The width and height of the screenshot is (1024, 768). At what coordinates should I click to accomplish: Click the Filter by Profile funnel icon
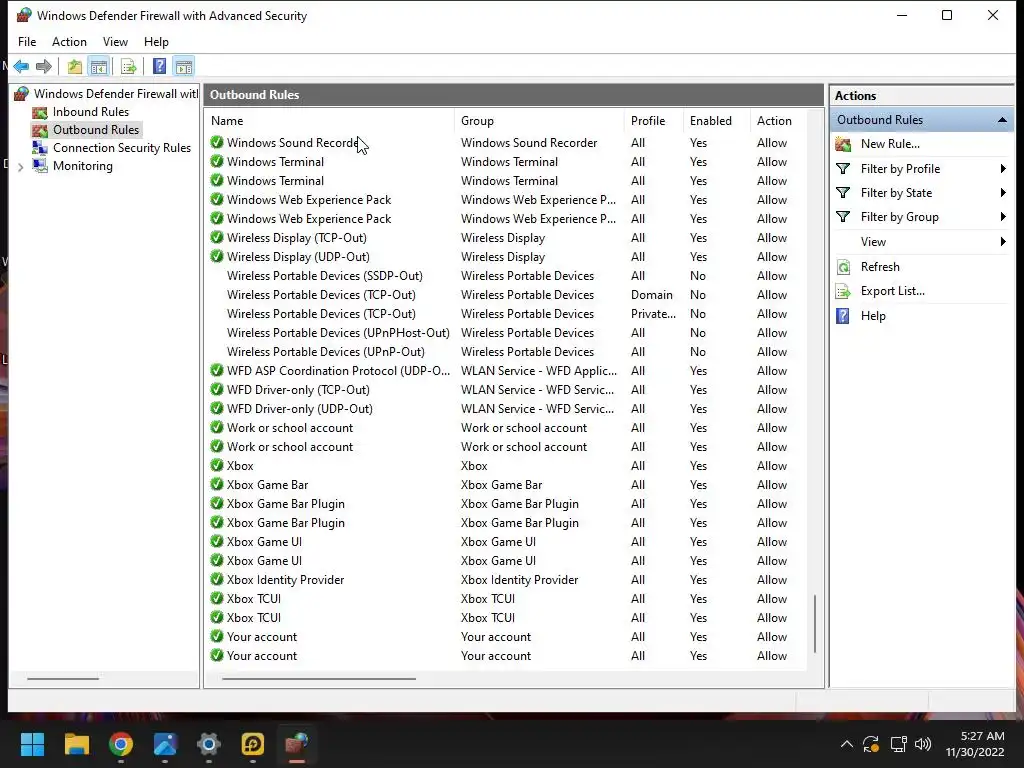[x=843, y=168]
